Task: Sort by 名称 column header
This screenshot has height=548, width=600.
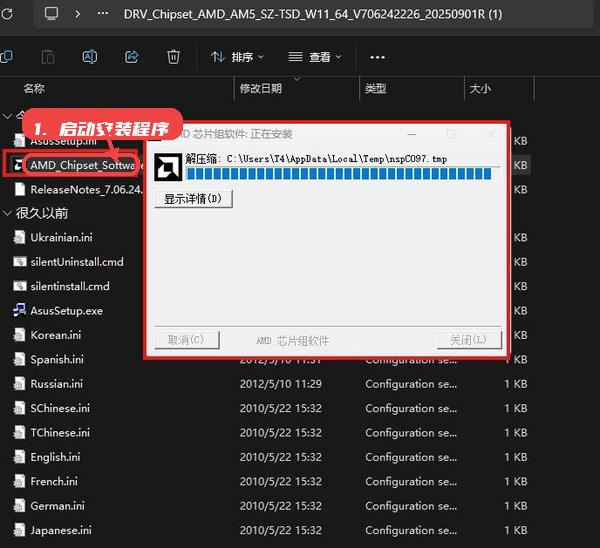Action: coord(34,88)
